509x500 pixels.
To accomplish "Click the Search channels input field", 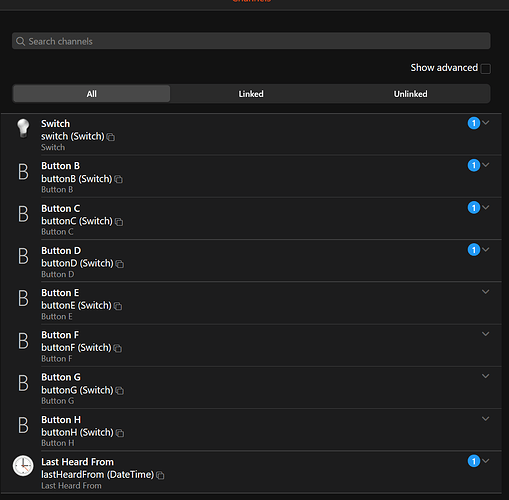I will click(251, 41).
